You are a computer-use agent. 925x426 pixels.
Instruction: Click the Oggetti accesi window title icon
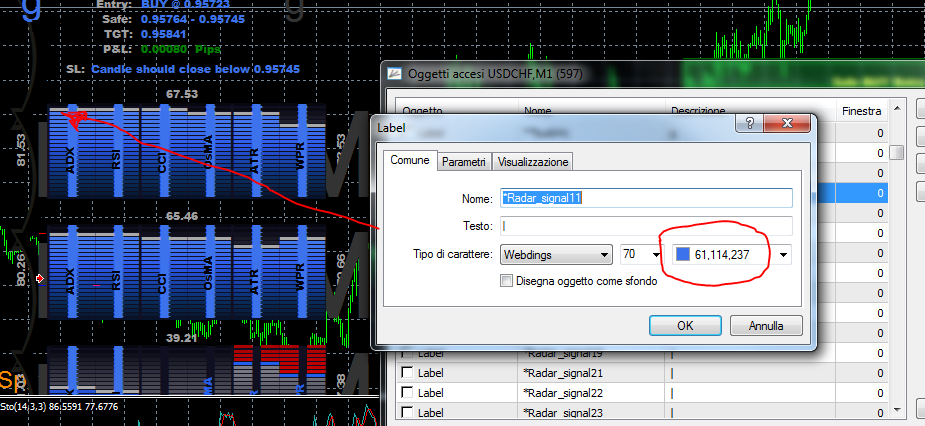394,74
